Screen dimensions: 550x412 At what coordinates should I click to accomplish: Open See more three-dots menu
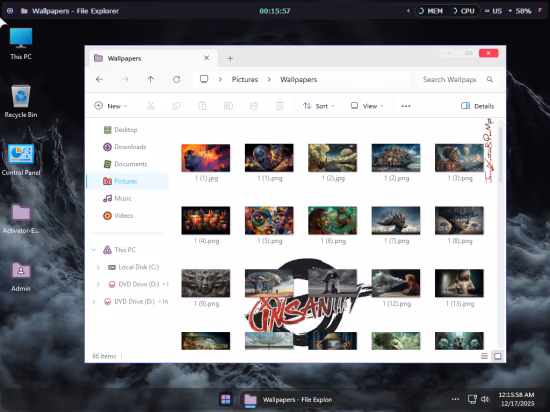coord(406,106)
